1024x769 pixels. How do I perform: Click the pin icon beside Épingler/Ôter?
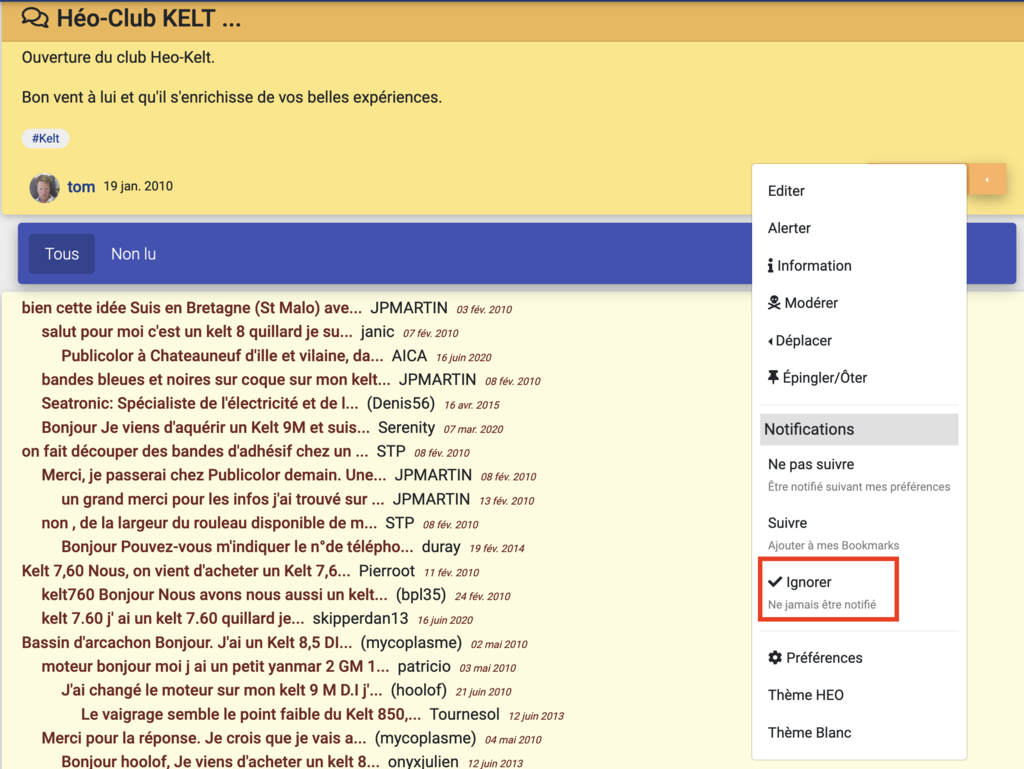pos(773,377)
